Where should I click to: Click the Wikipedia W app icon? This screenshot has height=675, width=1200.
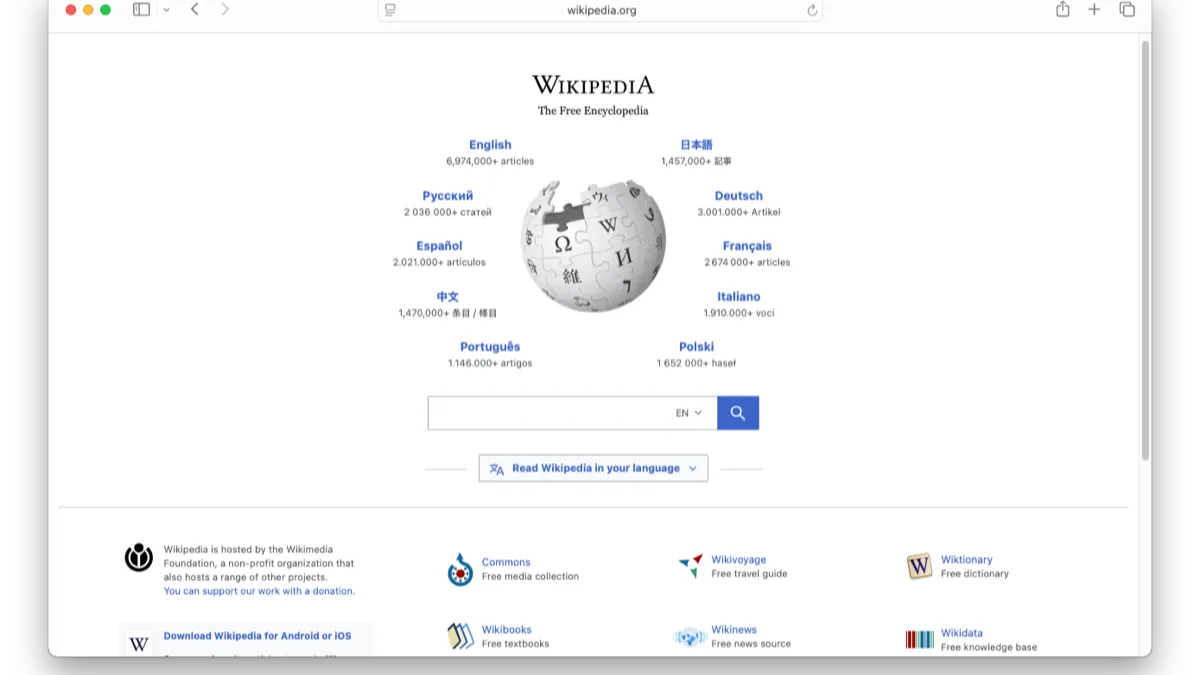coord(139,645)
